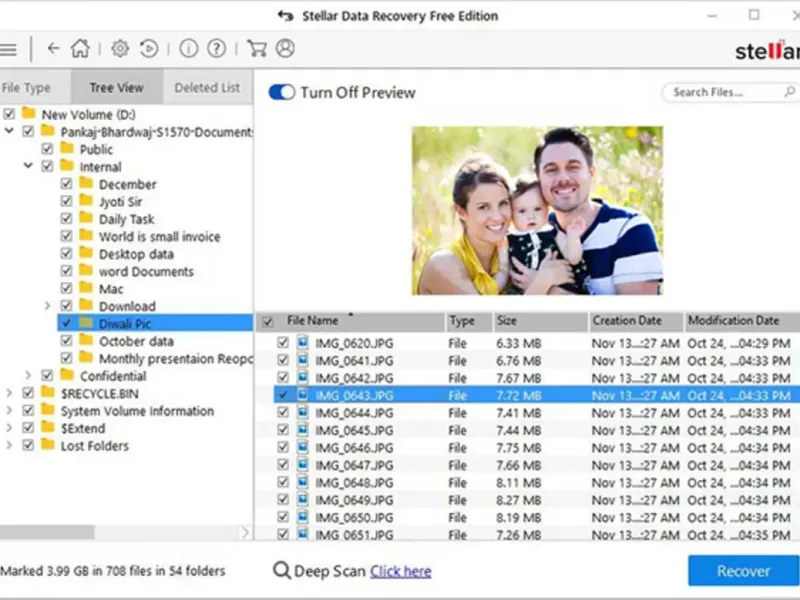The width and height of the screenshot is (800, 600).
Task: Open the hamburger menu icon
Action: pos(8,49)
